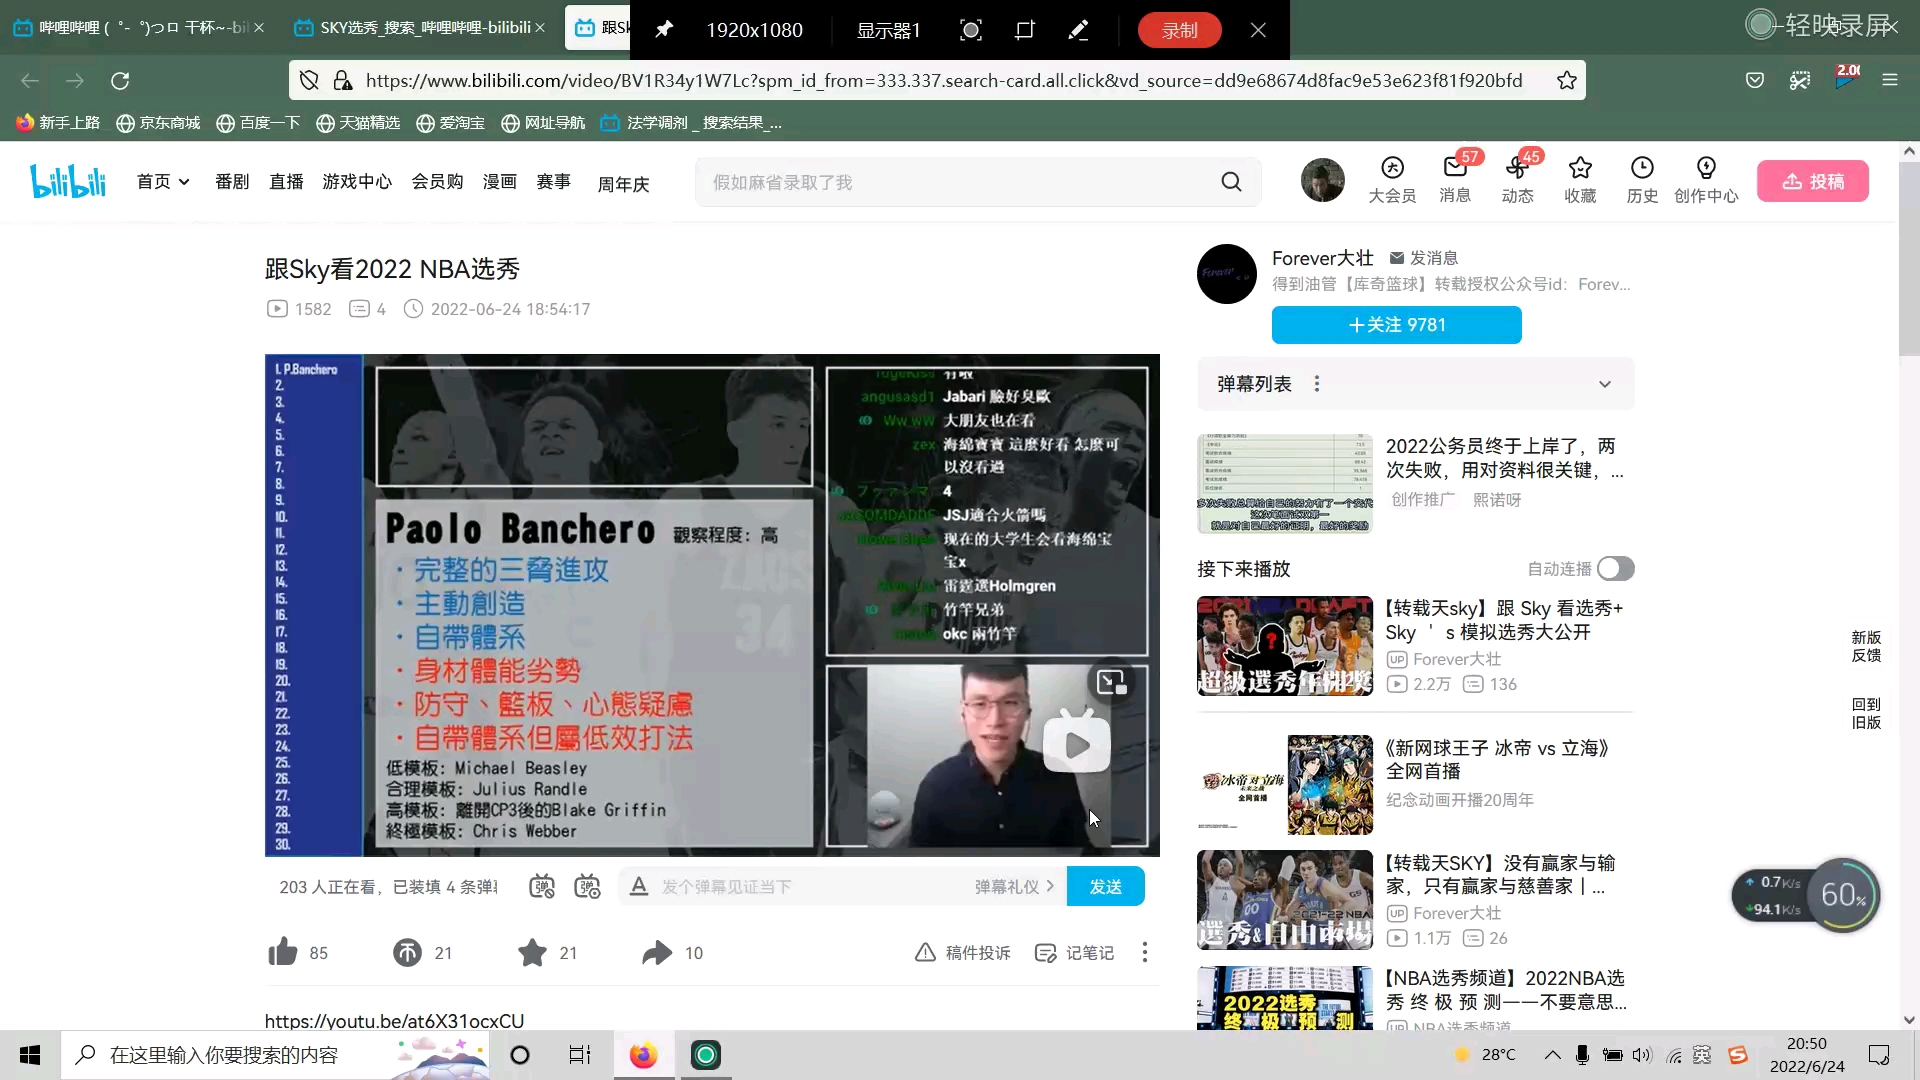Image resolution: width=1920 pixels, height=1080 pixels.
Task: Open thumbnail of 跟 Sky 看选秀 video
Action: (x=1284, y=646)
